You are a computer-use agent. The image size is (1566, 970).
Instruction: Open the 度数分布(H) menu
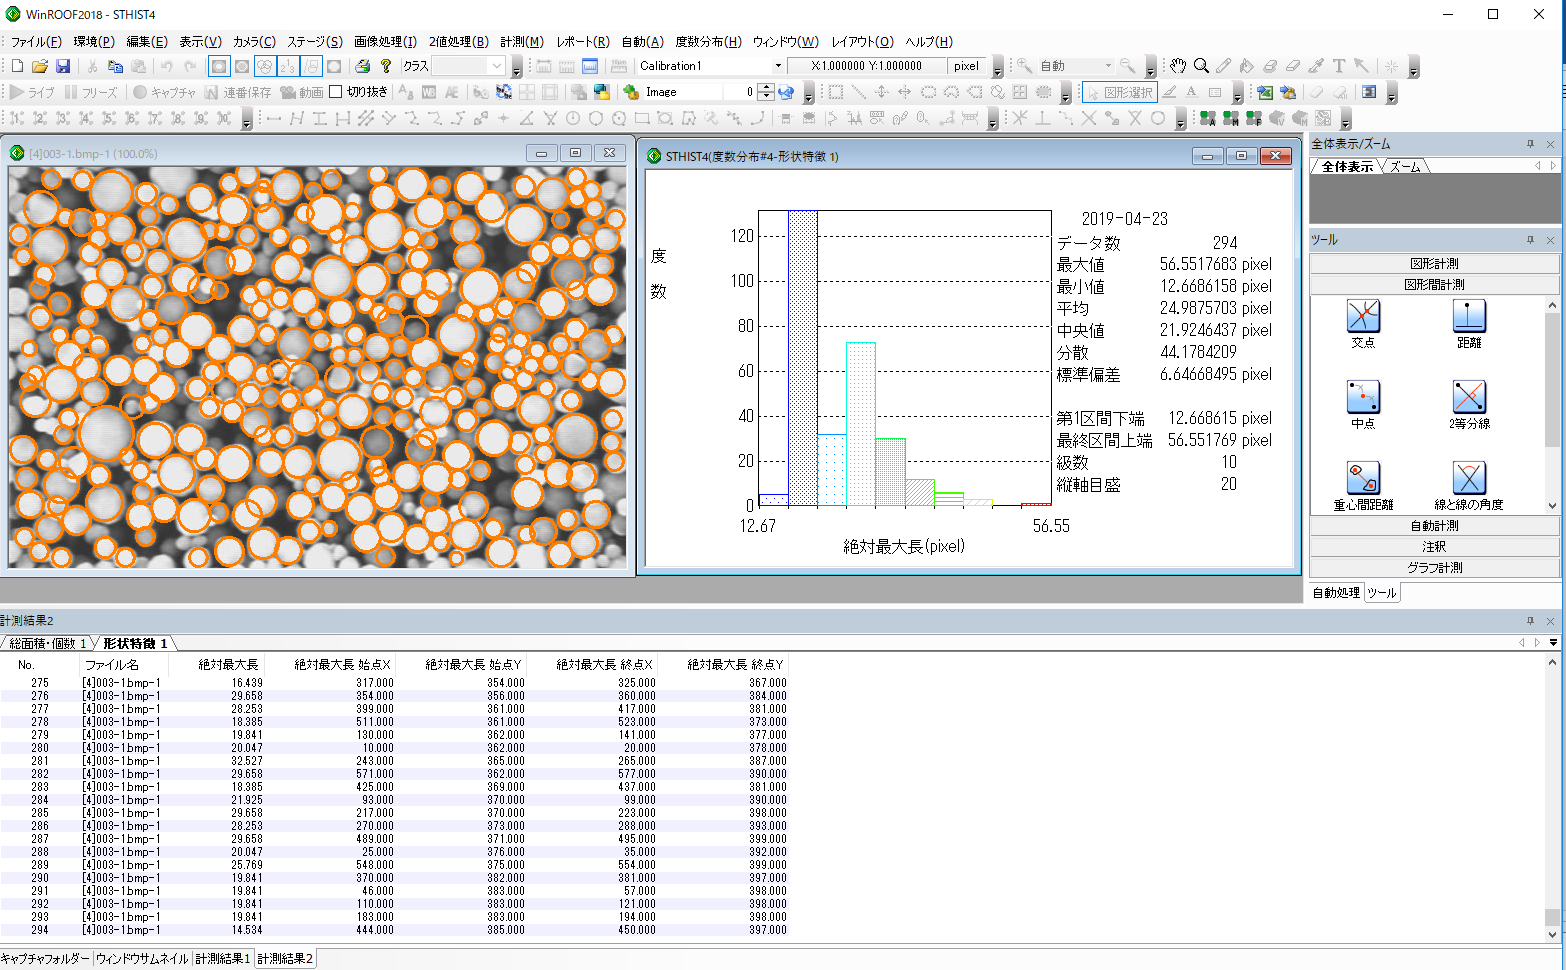pos(708,42)
